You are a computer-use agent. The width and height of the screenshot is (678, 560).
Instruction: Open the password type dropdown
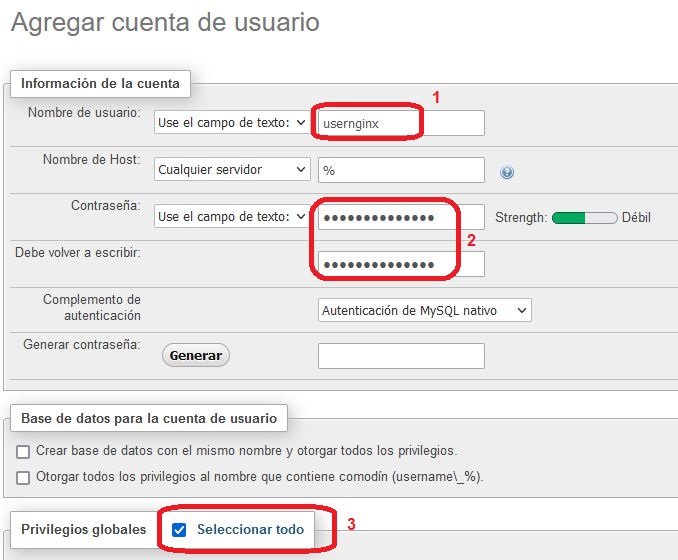pyautogui.click(x=232, y=217)
